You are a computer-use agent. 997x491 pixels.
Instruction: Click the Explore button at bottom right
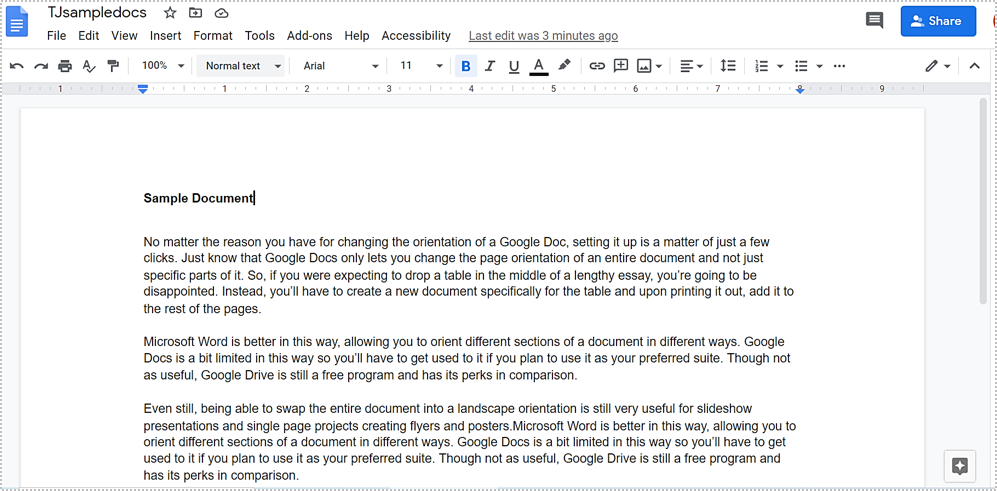click(x=960, y=466)
